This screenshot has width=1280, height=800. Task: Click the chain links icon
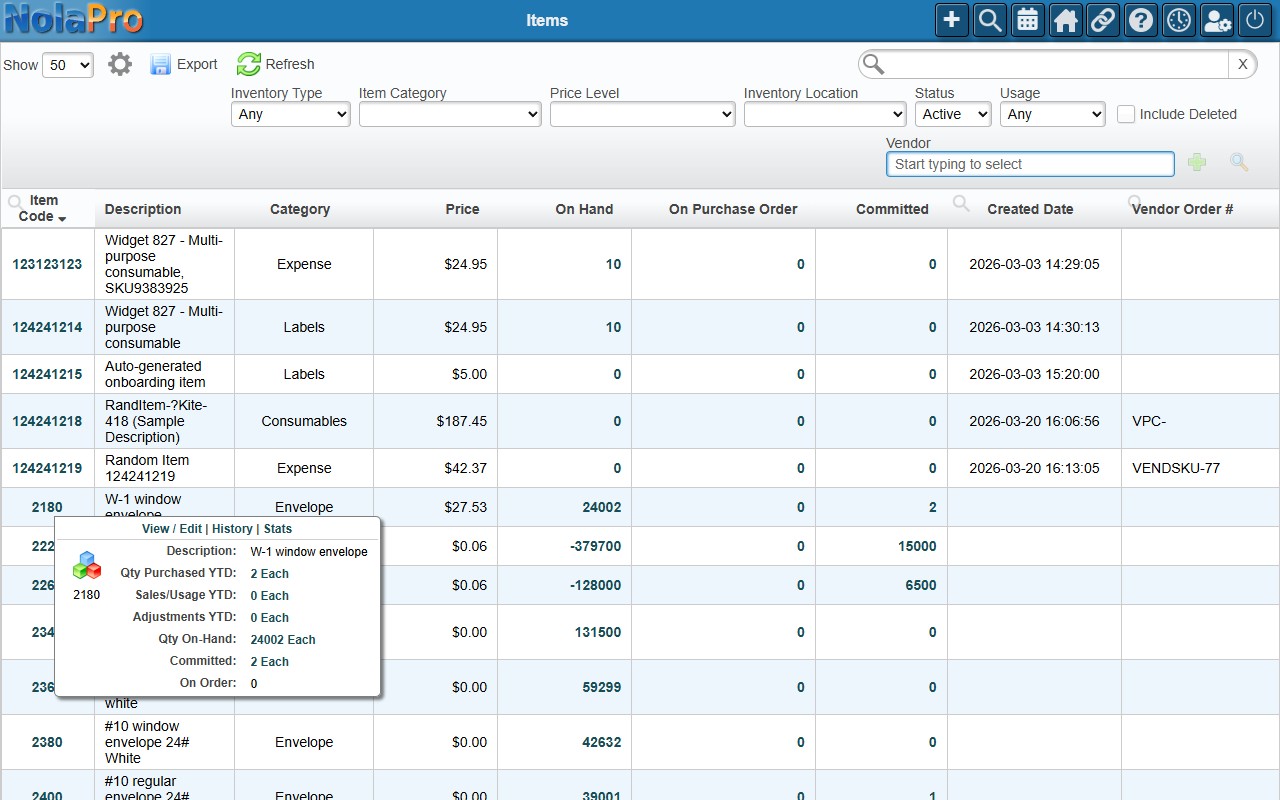1103,20
